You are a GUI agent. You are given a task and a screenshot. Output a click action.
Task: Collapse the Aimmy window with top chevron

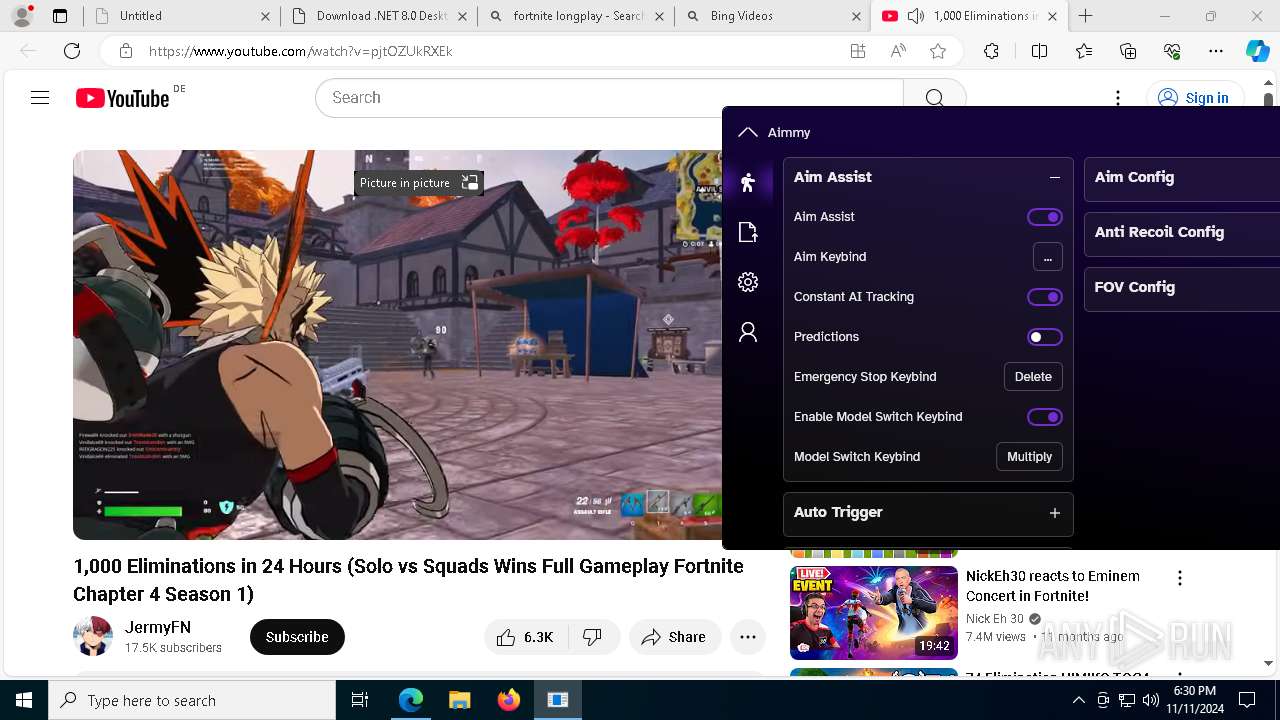(747, 132)
